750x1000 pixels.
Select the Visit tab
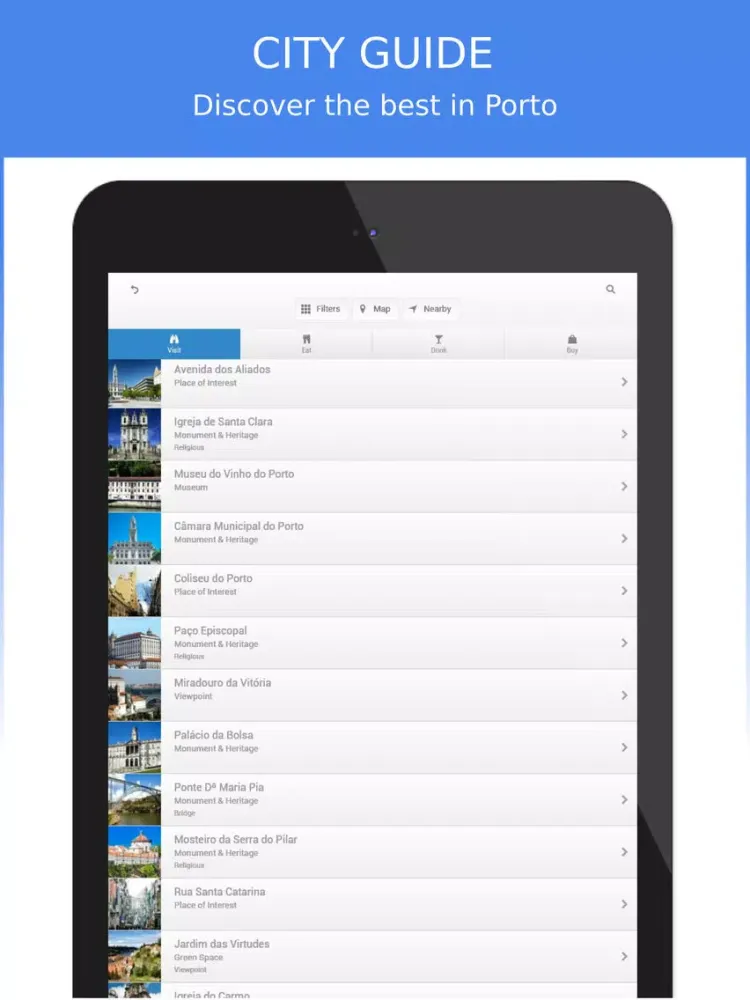[174, 344]
